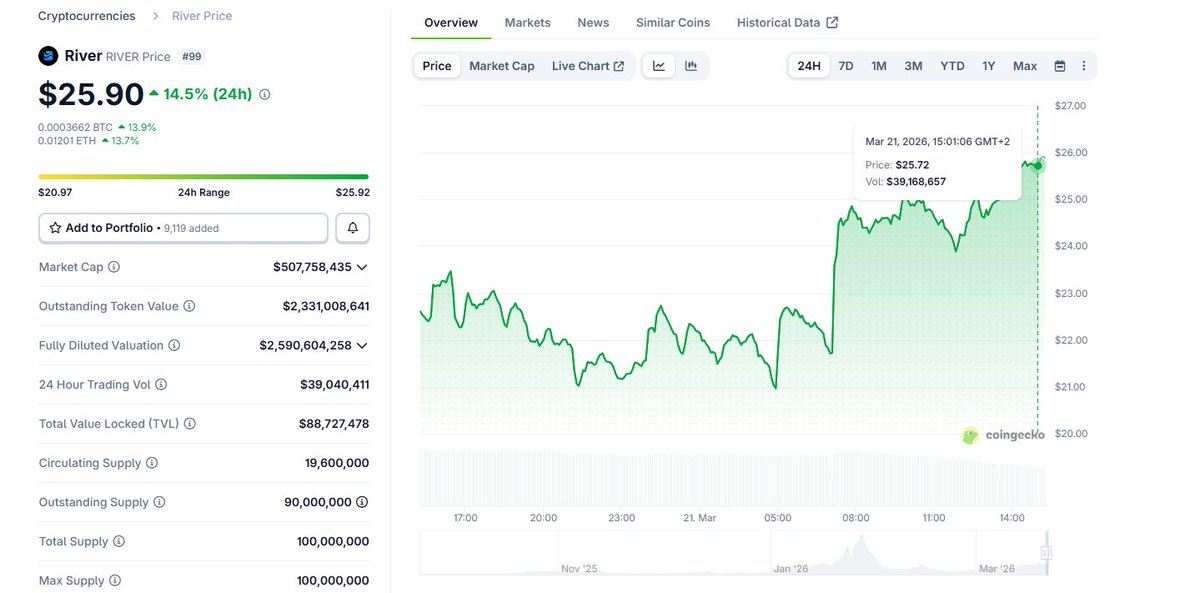Open Total Value Locked info icon
The image size is (1200, 593).
(x=190, y=424)
